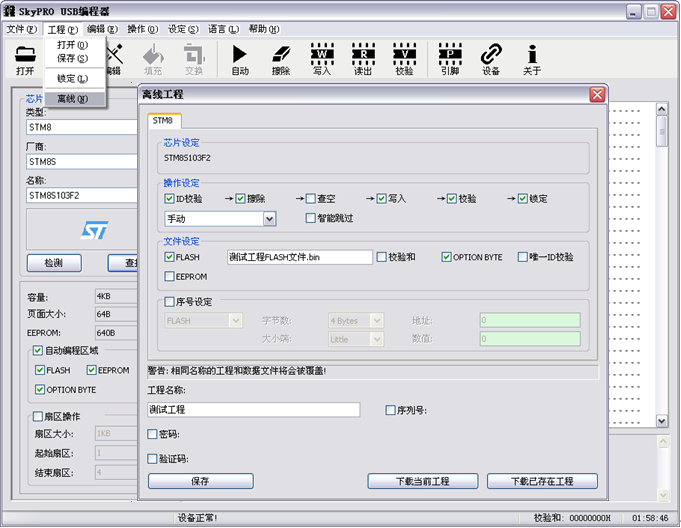Choose 离线 in the 工程 menu
The width and height of the screenshot is (681, 528).
74,99
